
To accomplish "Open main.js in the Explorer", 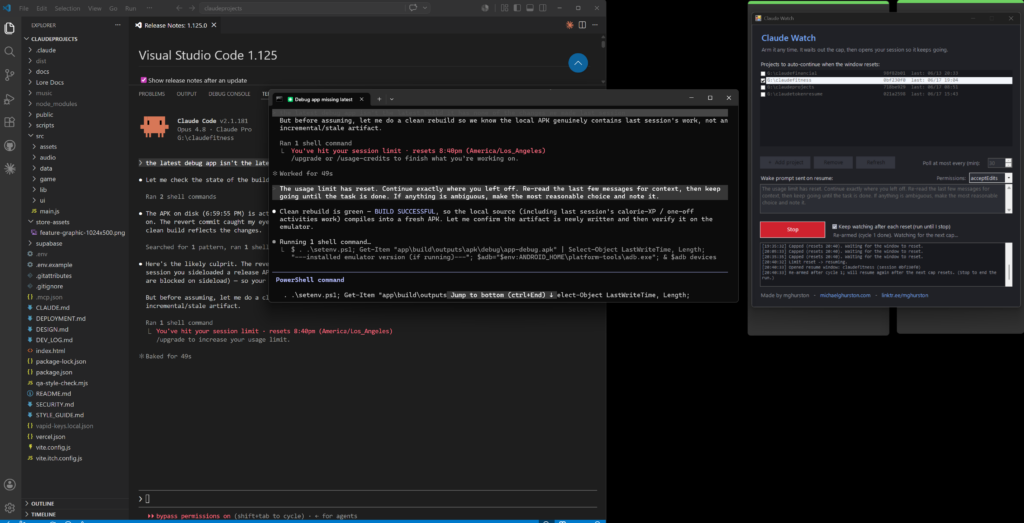I will pos(50,211).
